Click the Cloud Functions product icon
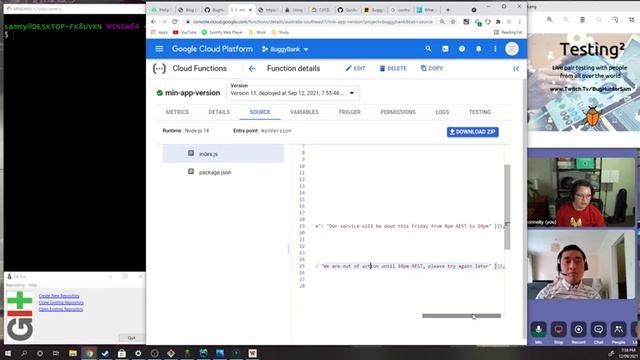Viewport: 640px width, 360px height. click(159, 68)
